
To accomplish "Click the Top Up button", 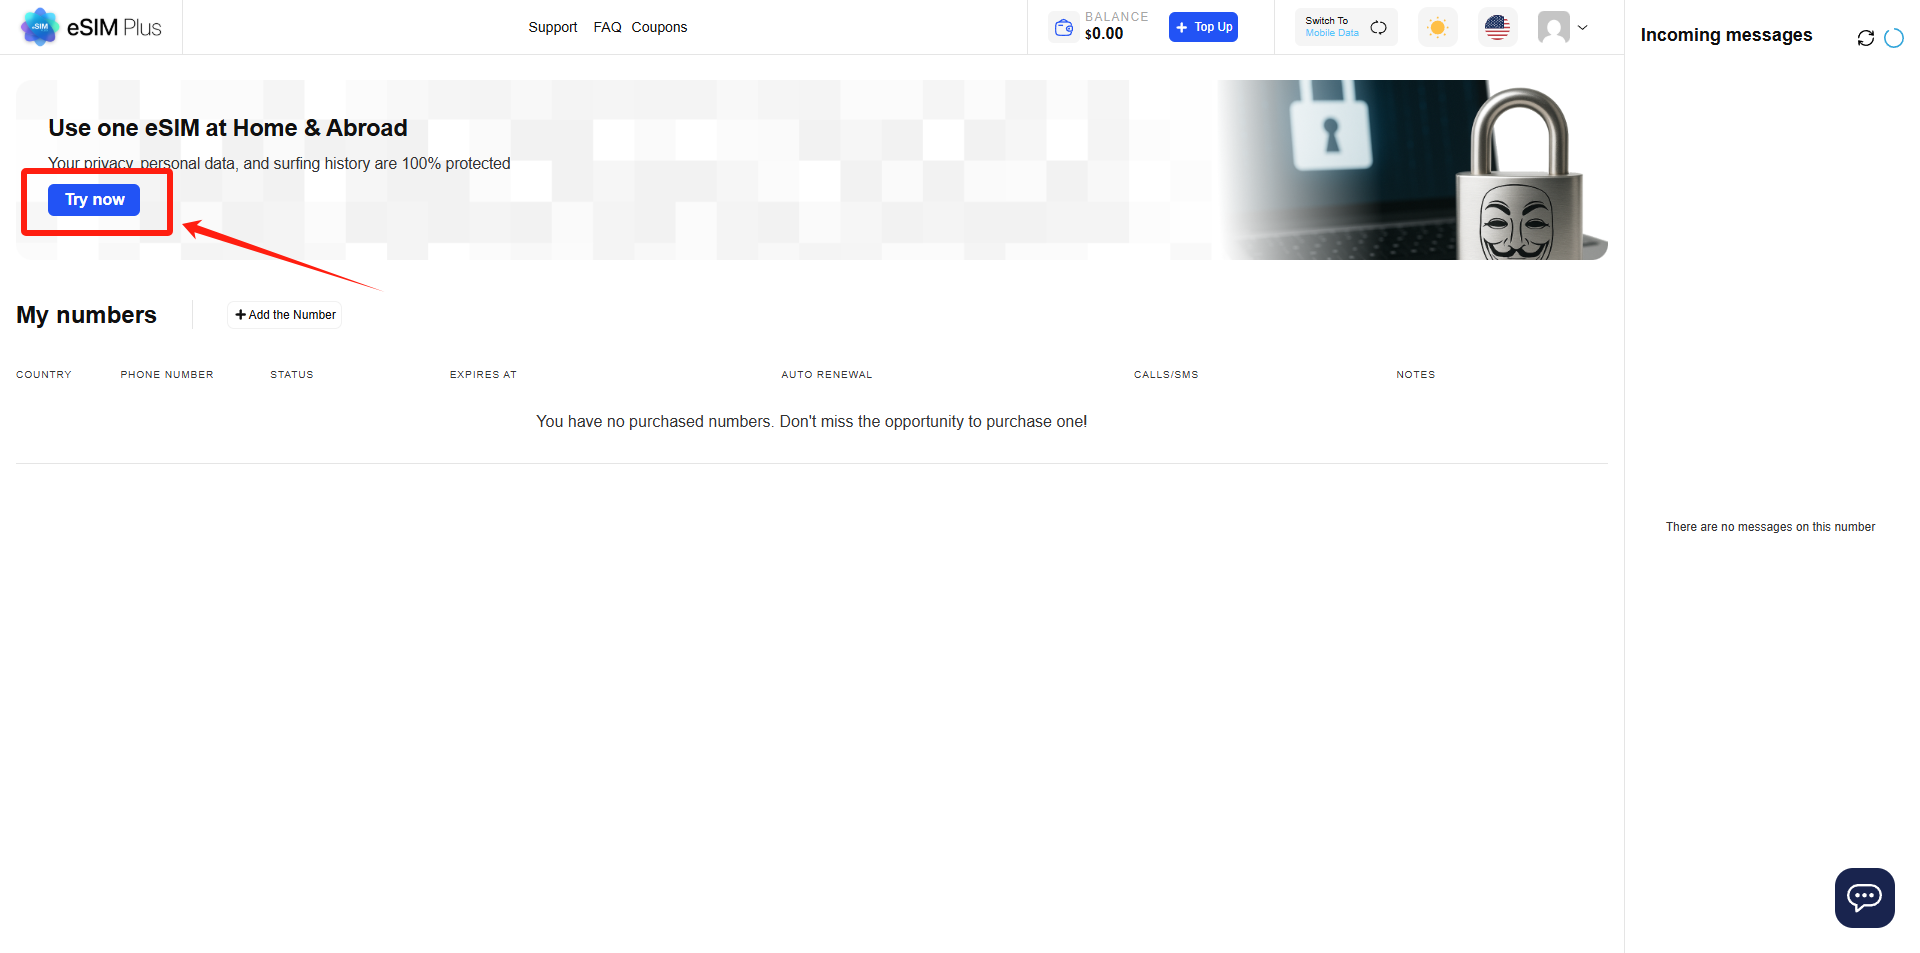I will tap(1203, 27).
